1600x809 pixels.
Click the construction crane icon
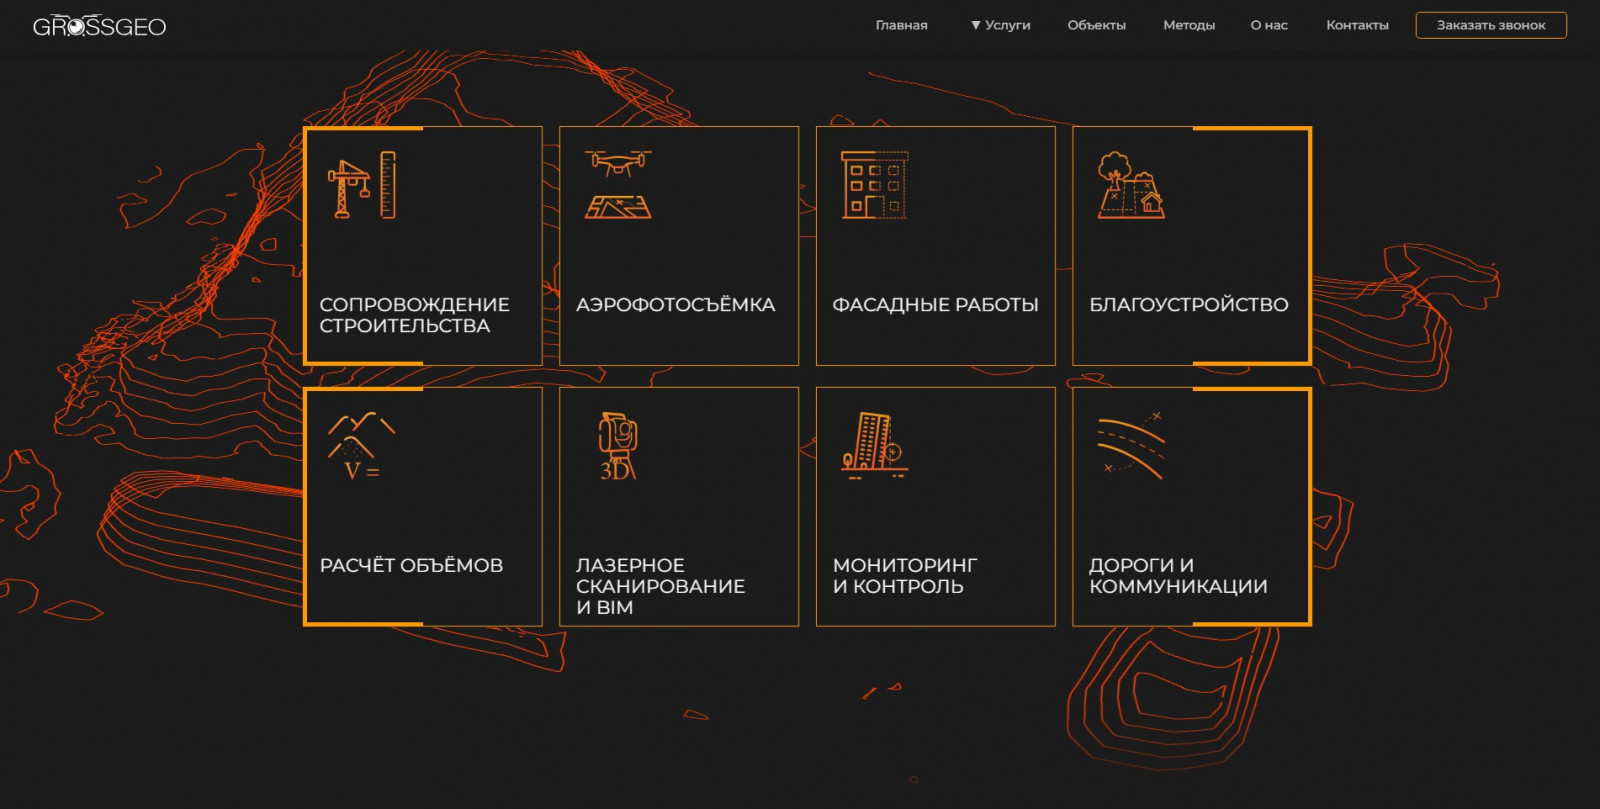pyautogui.click(x=362, y=185)
